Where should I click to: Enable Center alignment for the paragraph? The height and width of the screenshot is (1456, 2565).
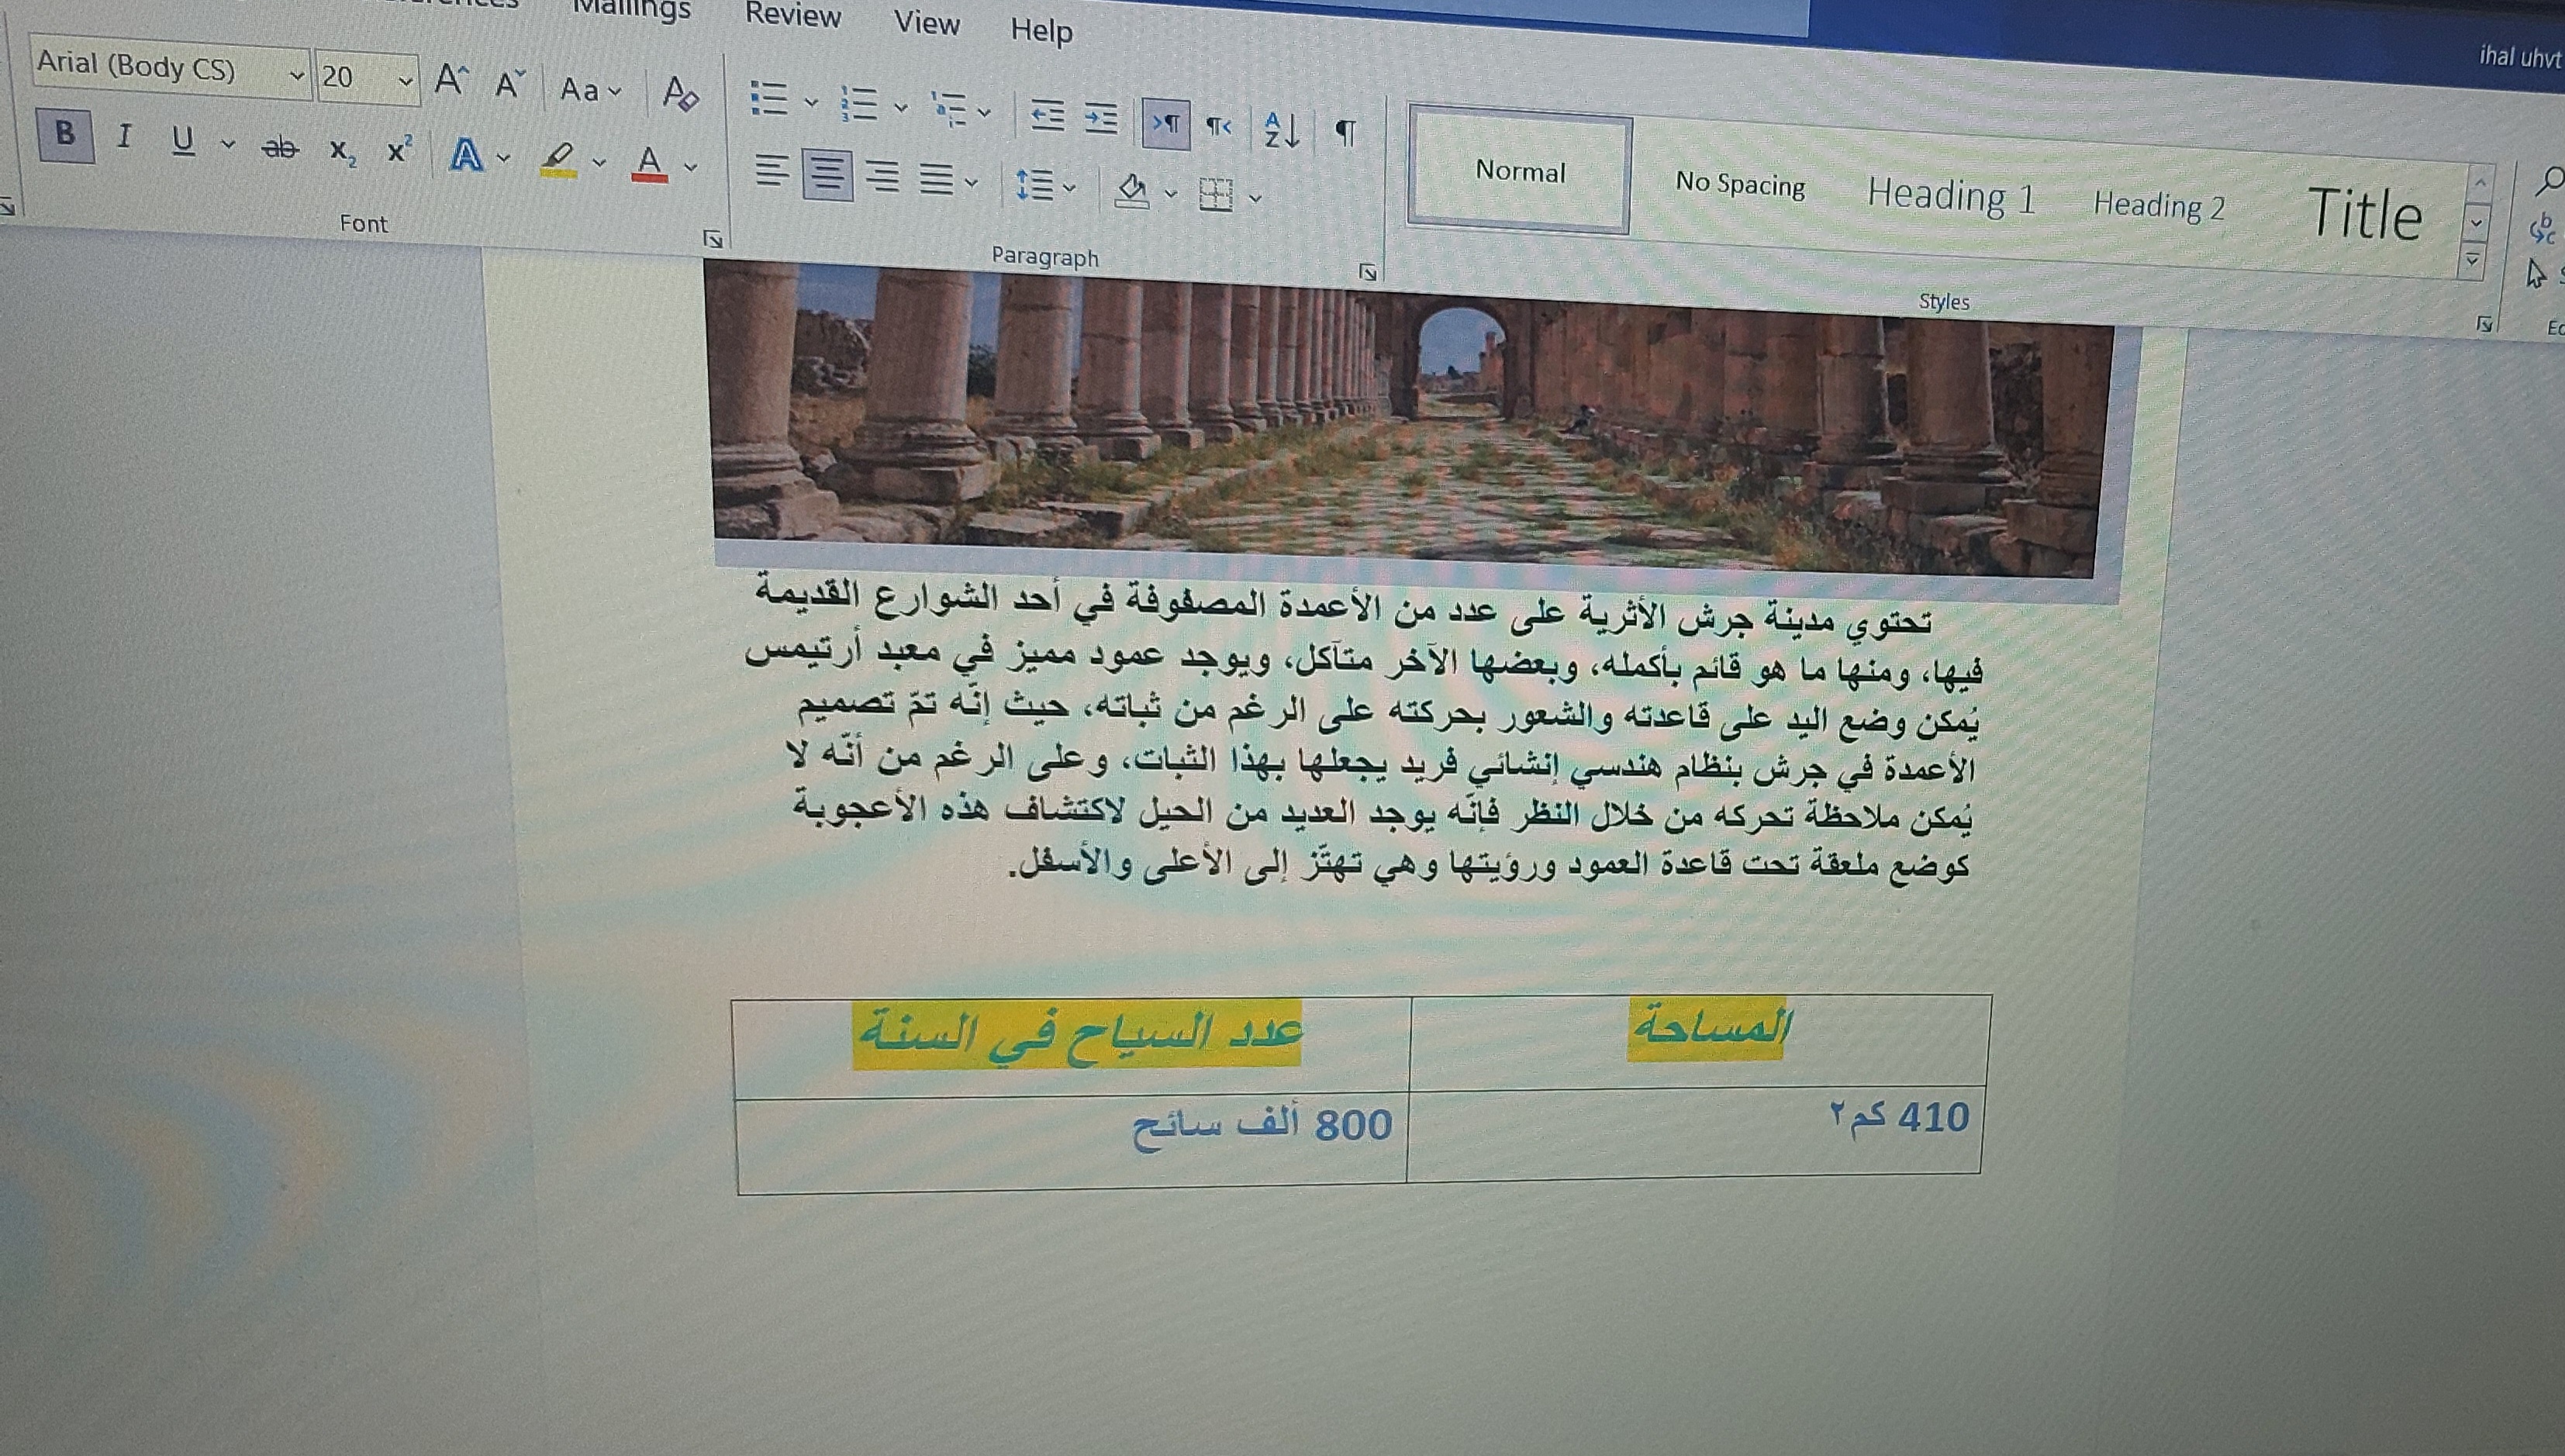[x=827, y=175]
